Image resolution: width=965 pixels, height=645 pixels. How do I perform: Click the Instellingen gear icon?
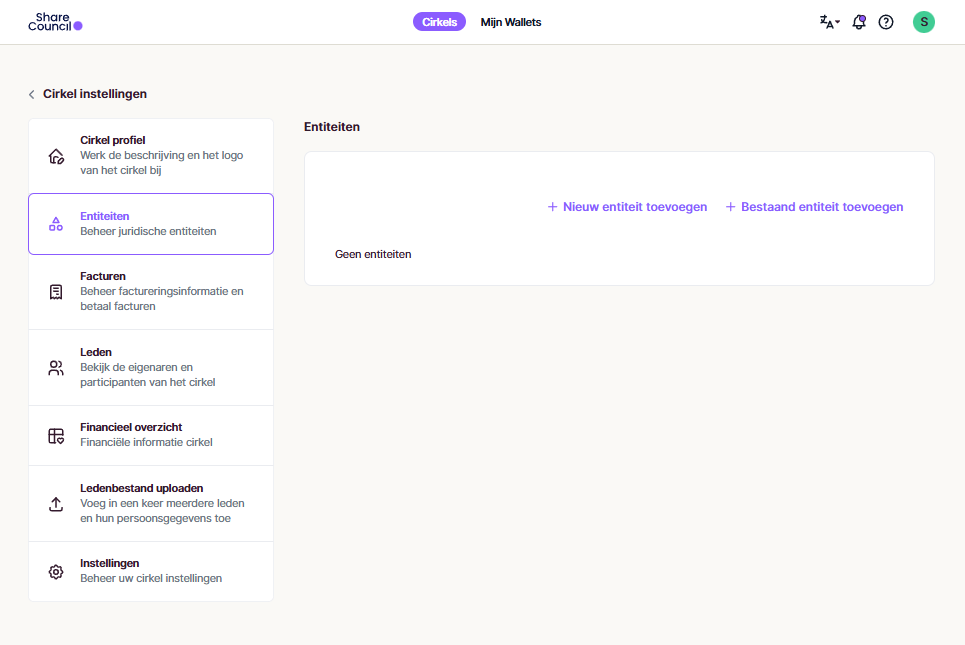[x=56, y=572]
